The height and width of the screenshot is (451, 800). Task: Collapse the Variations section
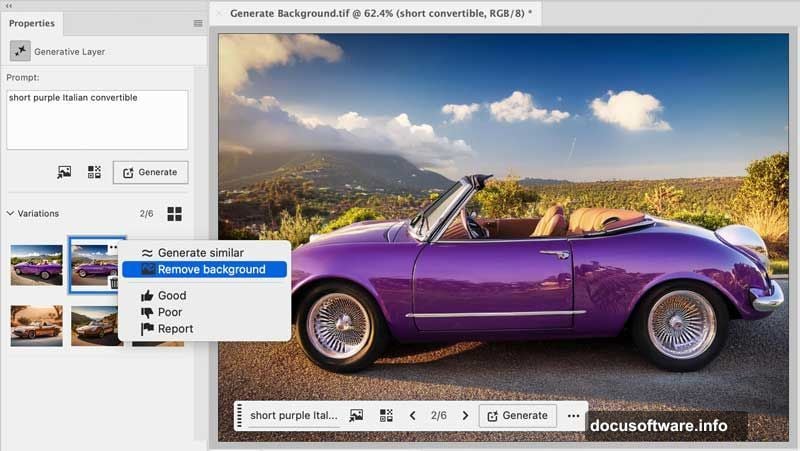tap(11, 214)
